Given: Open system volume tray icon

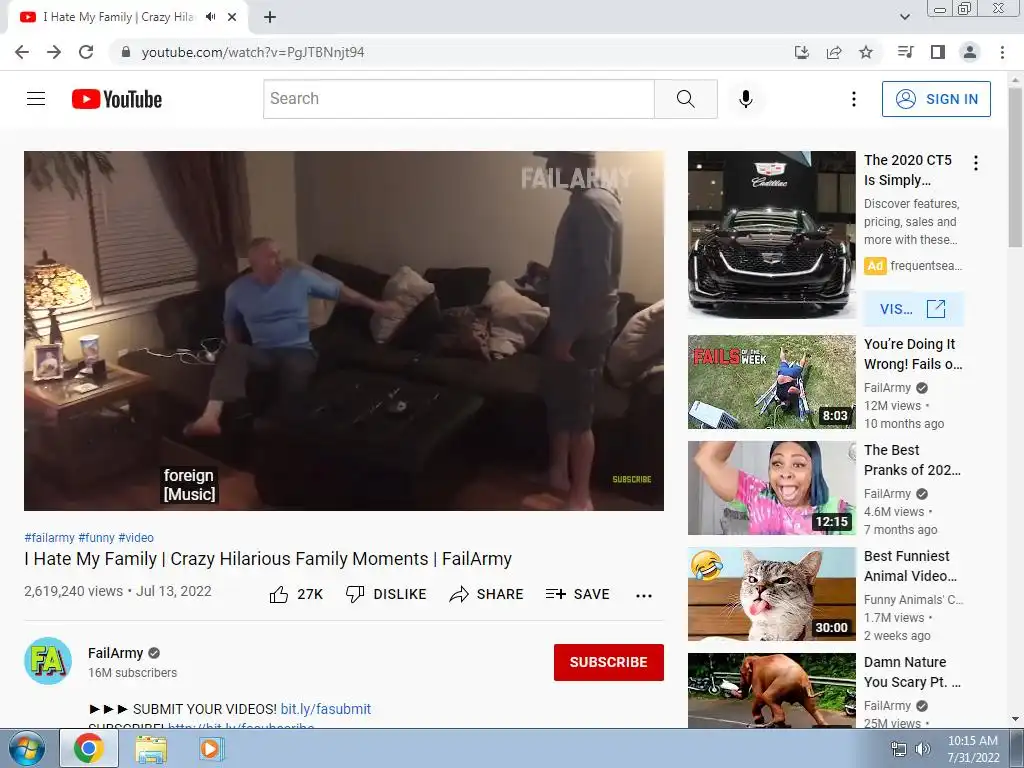Looking at the screenshot, I should click(923, 749).
